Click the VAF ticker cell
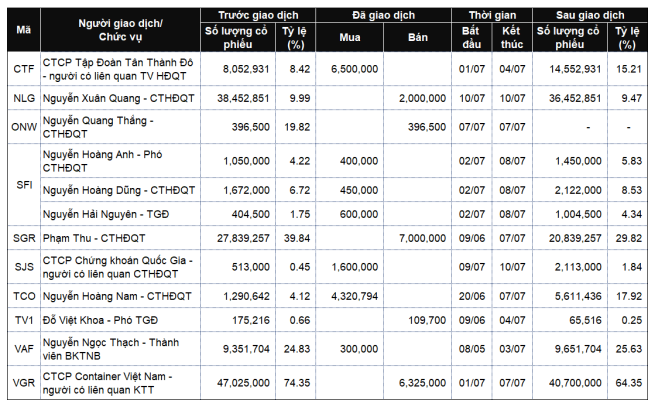 coord(24,349)
